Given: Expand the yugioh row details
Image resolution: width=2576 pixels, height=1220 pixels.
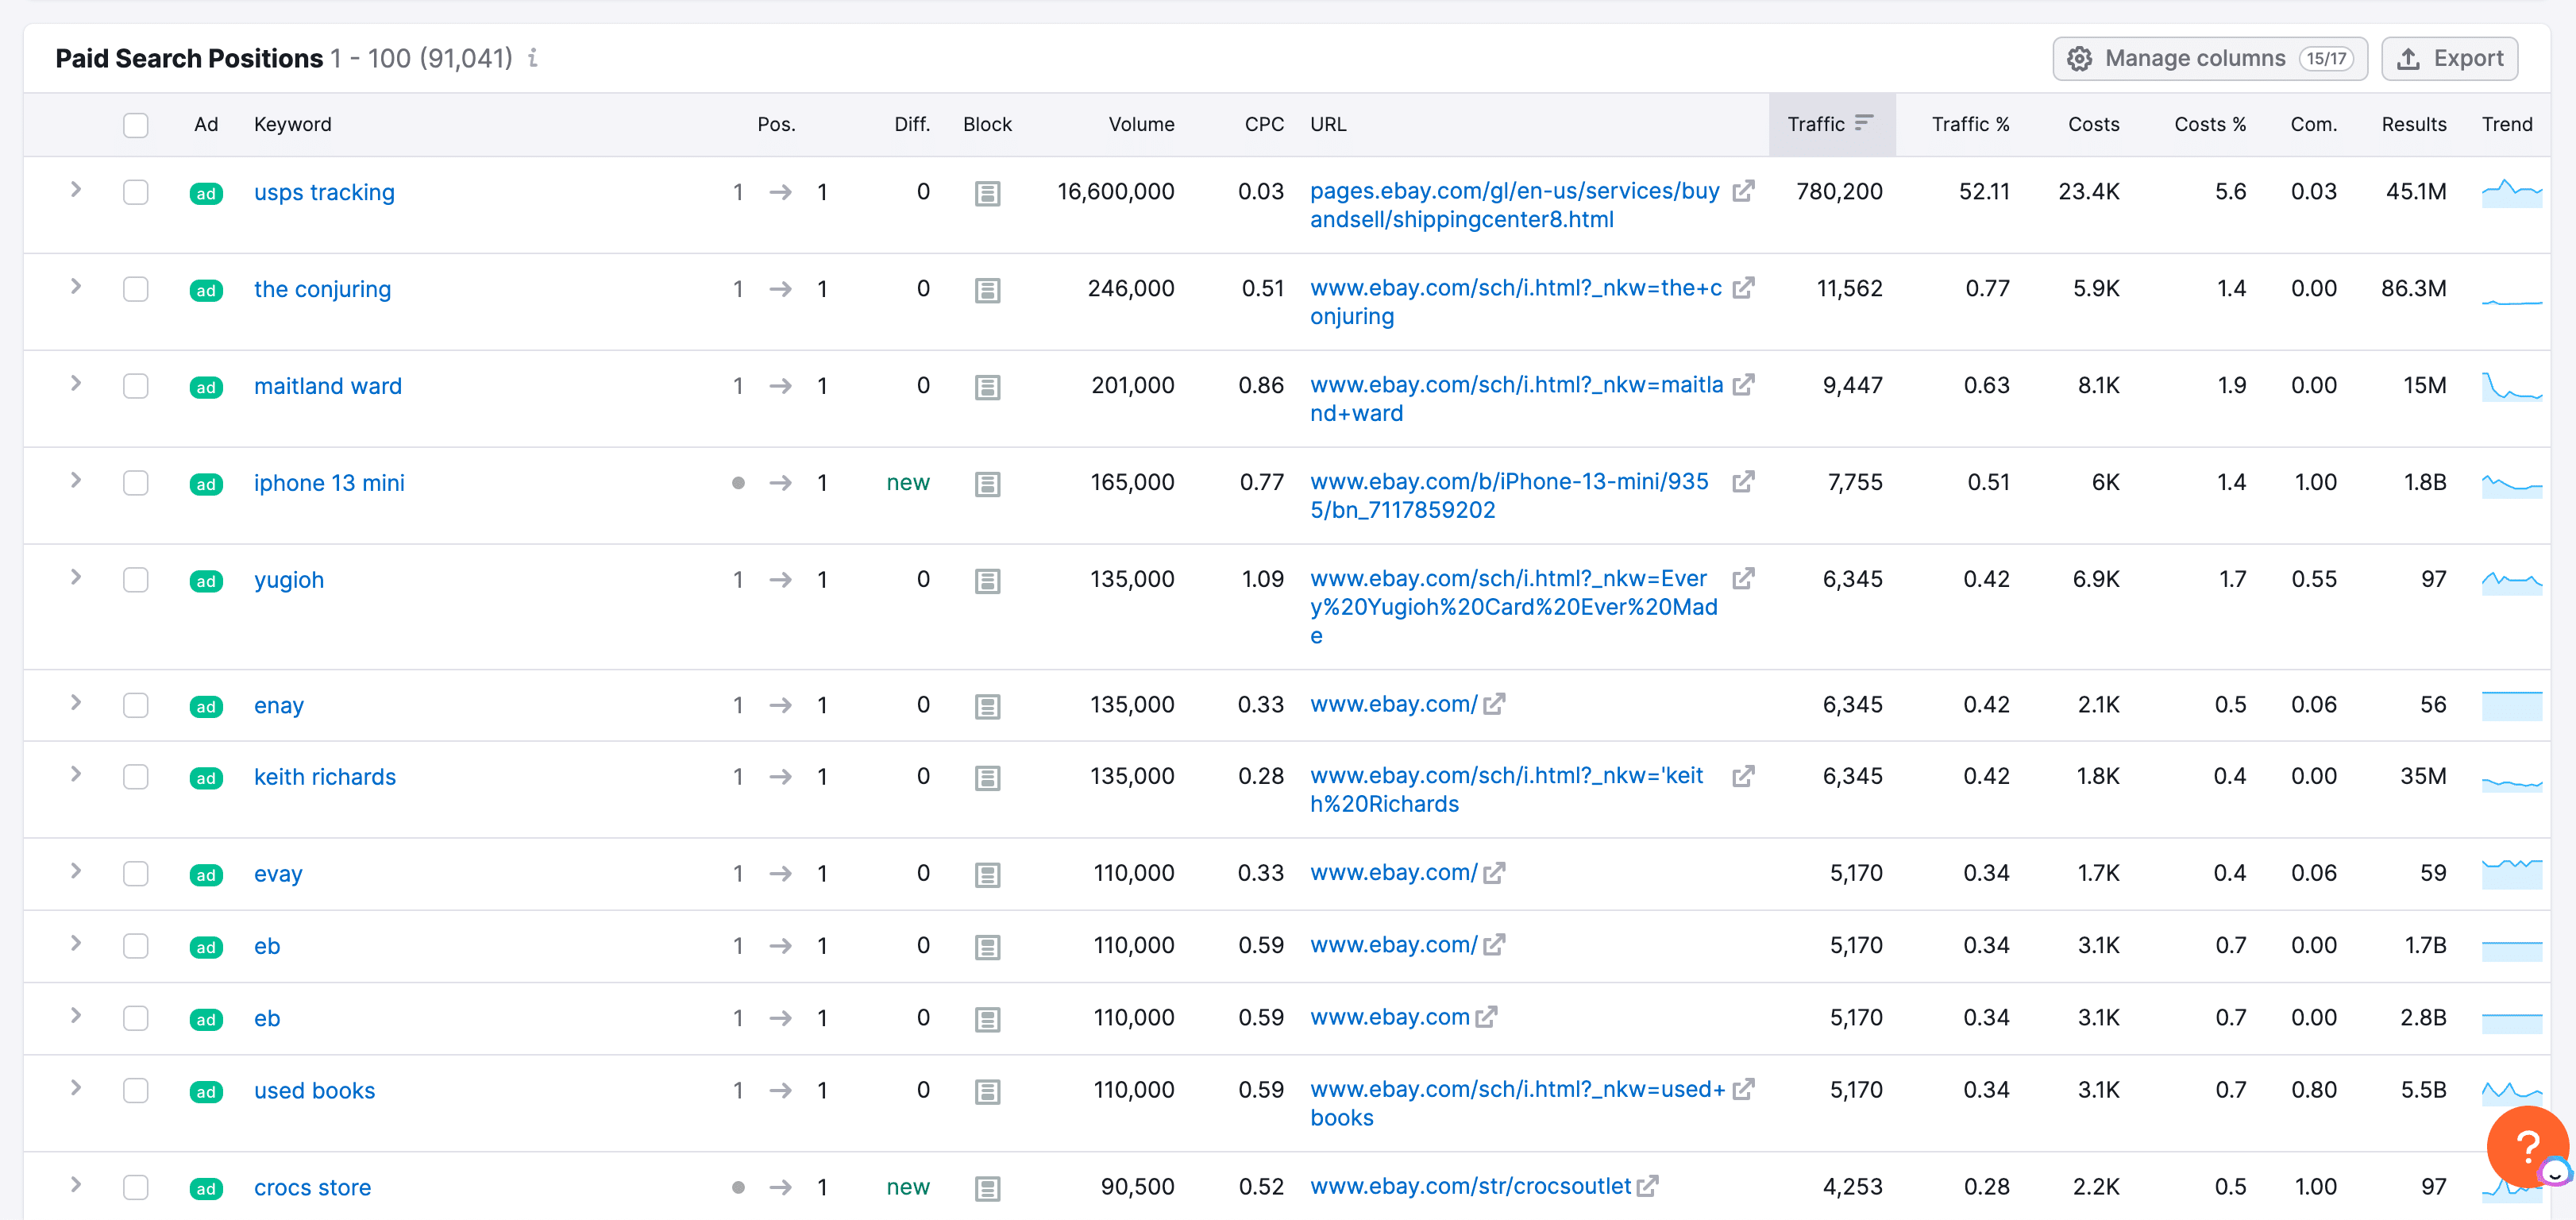Looking at the screenshot, I should coord(76,577).
